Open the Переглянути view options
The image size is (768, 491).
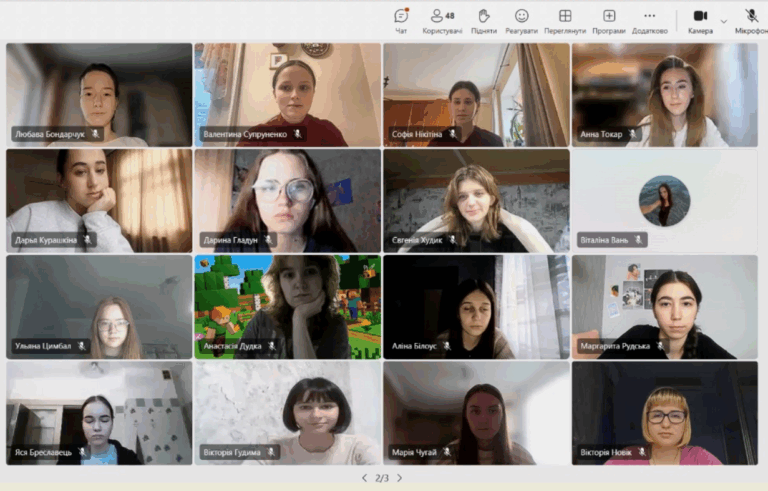565,18
